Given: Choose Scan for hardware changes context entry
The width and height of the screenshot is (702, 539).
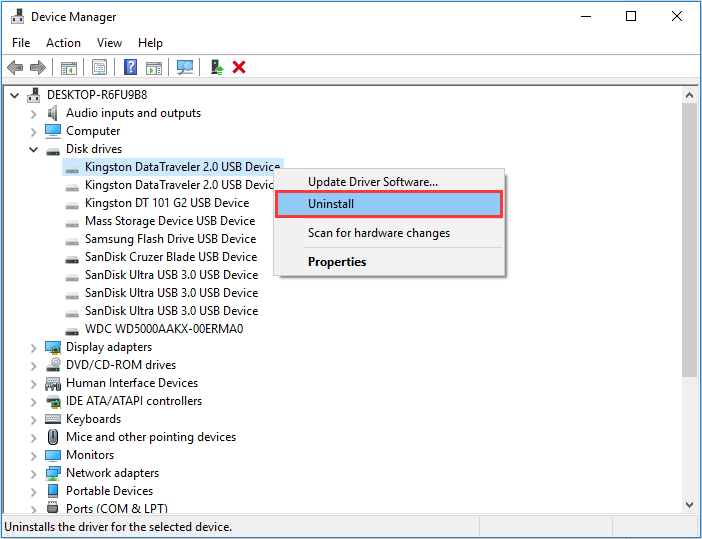Looking at the screenshot, I should tap(389, 233).
